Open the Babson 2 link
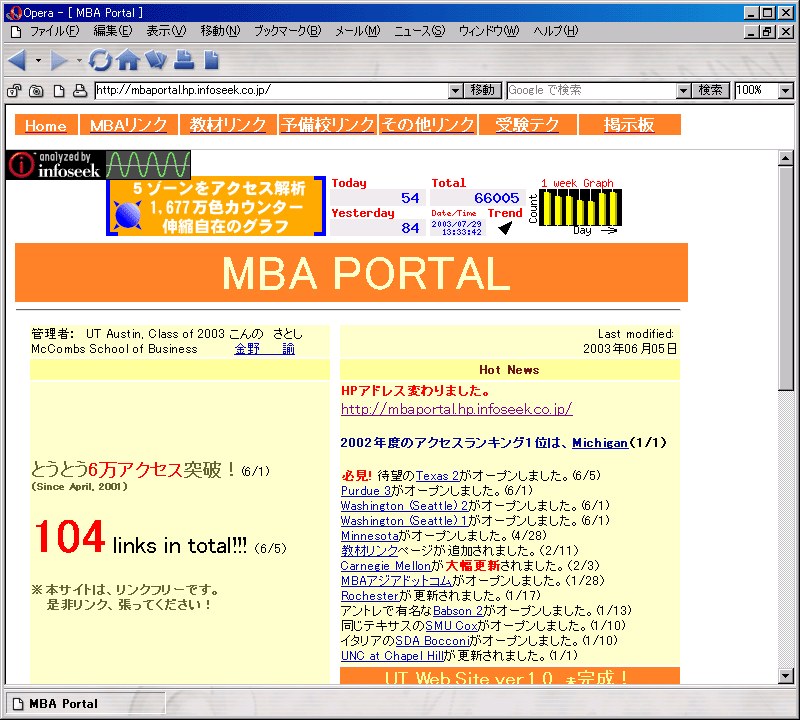The height and width of the screenshot is (720, 800). tap(458, 611)
